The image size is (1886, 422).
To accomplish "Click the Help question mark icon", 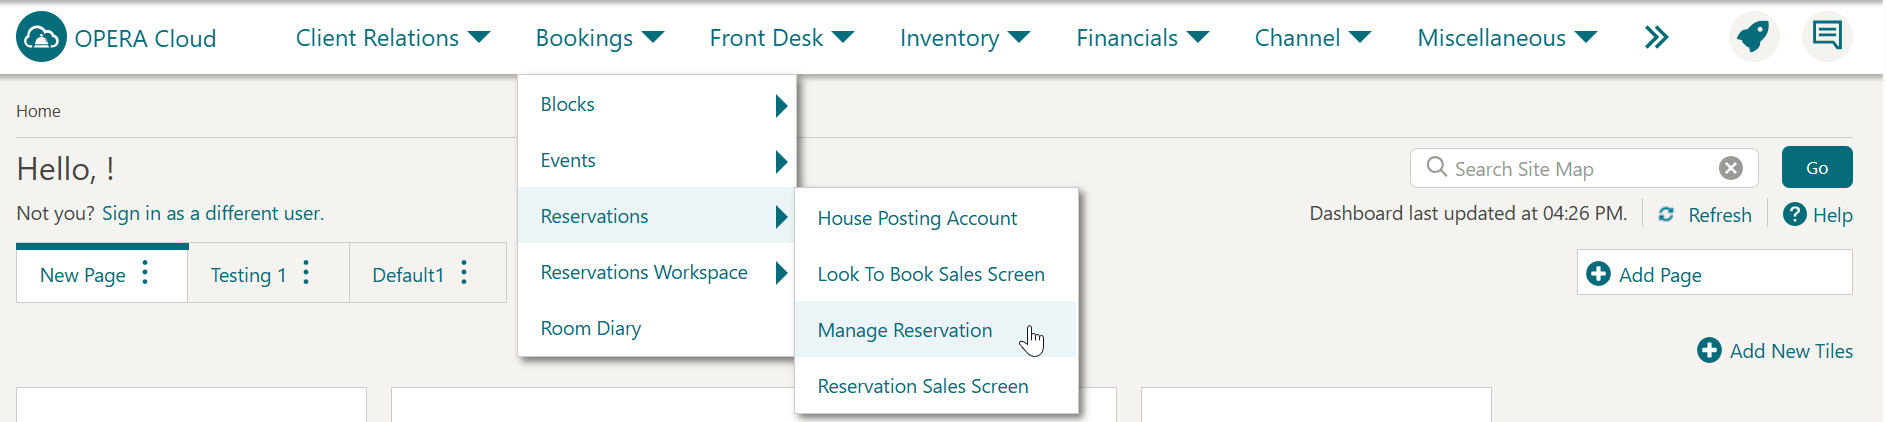I will point(1795,214).
